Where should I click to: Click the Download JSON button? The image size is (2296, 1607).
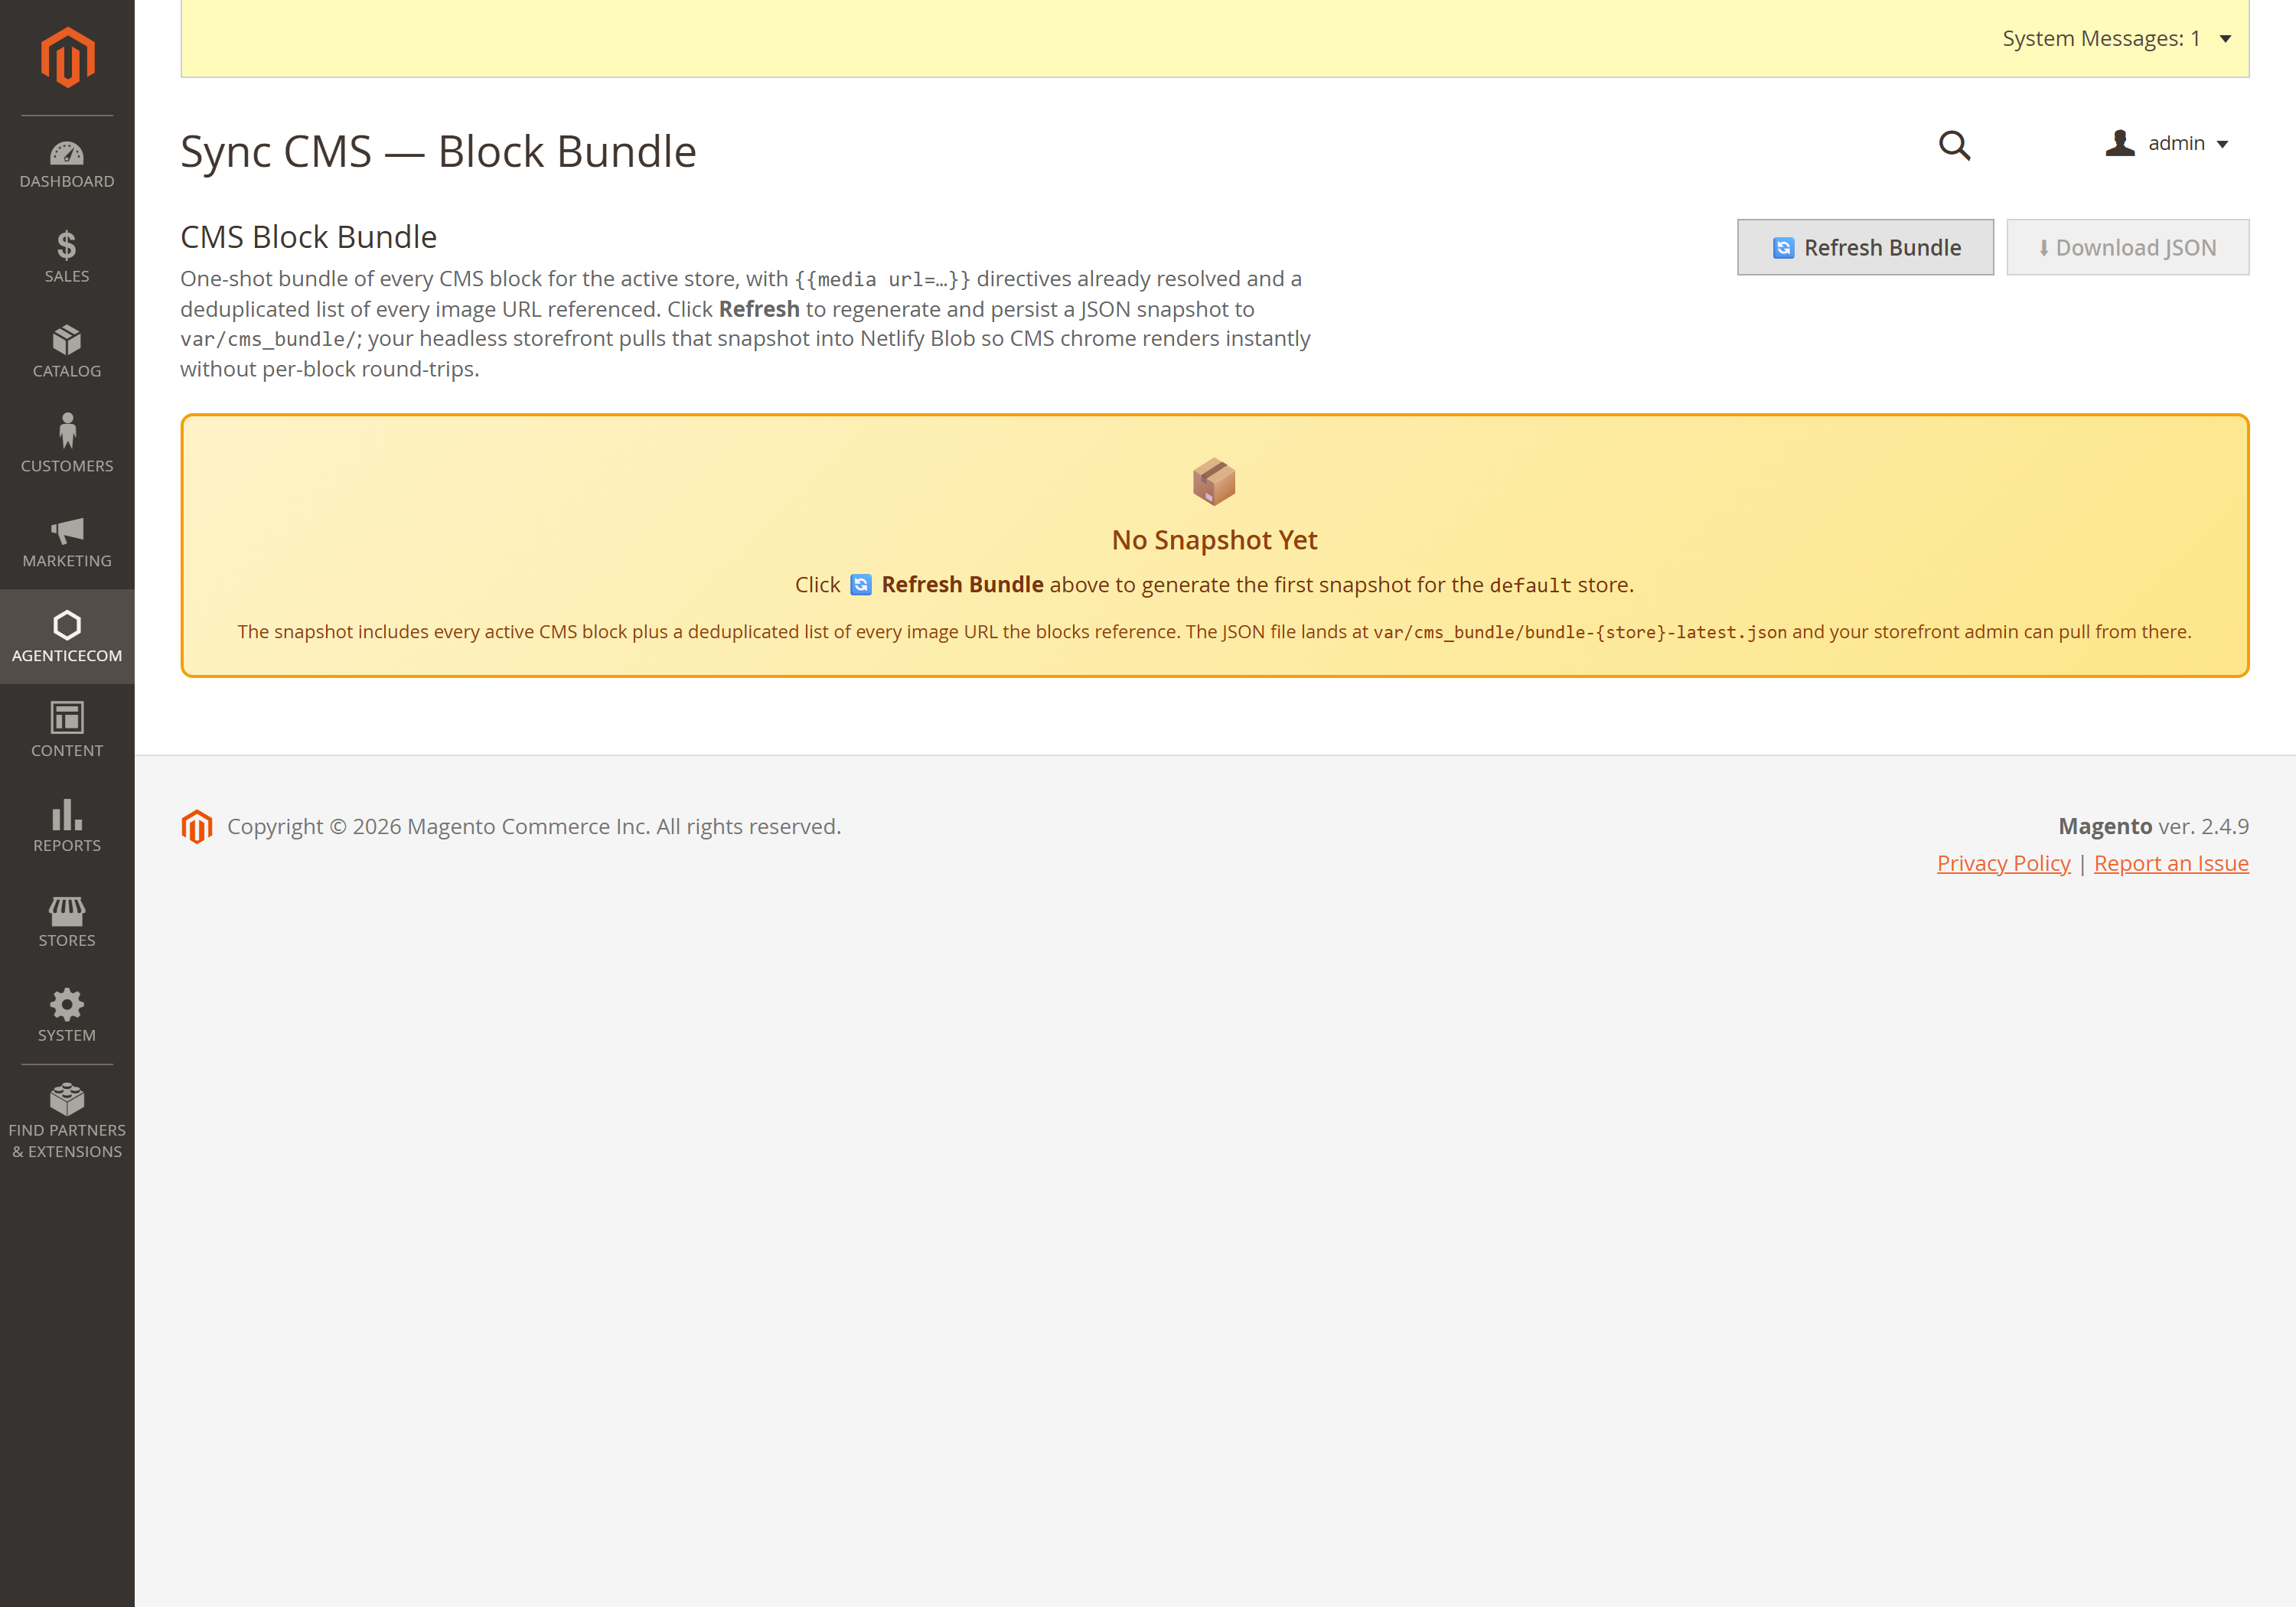coord(2127,247)
